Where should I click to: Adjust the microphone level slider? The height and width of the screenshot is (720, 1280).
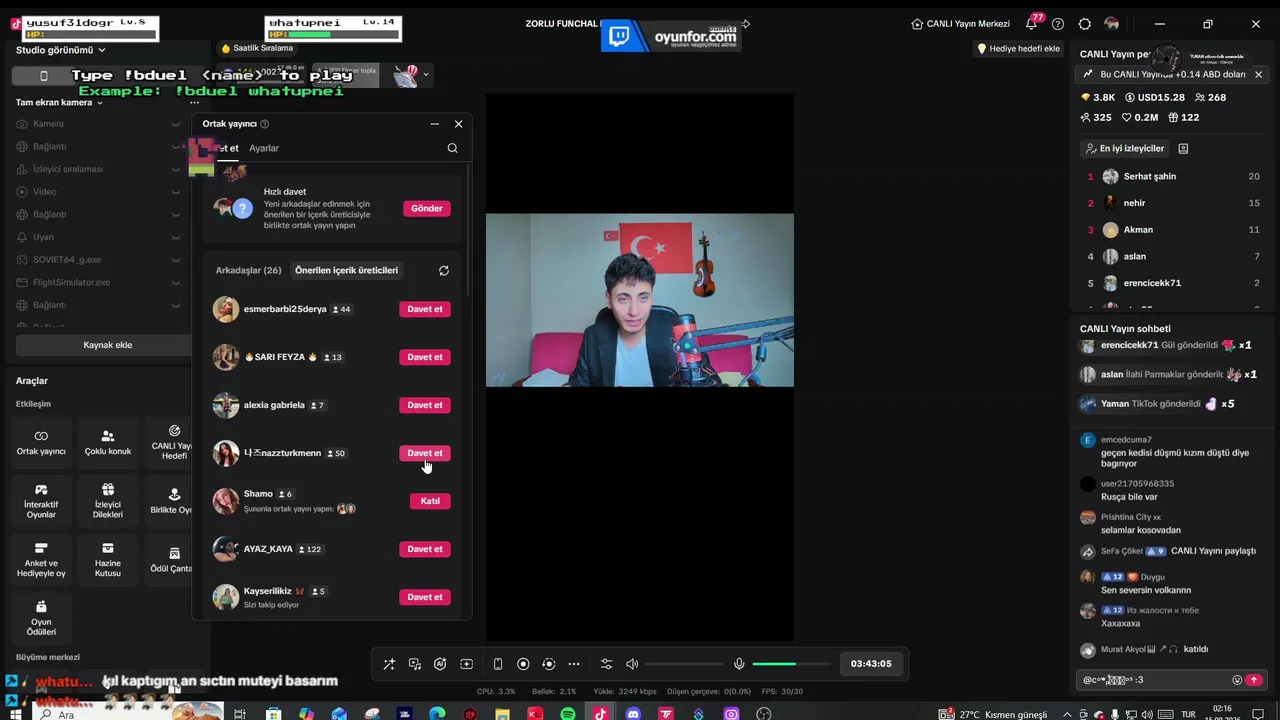coord(790,664)
